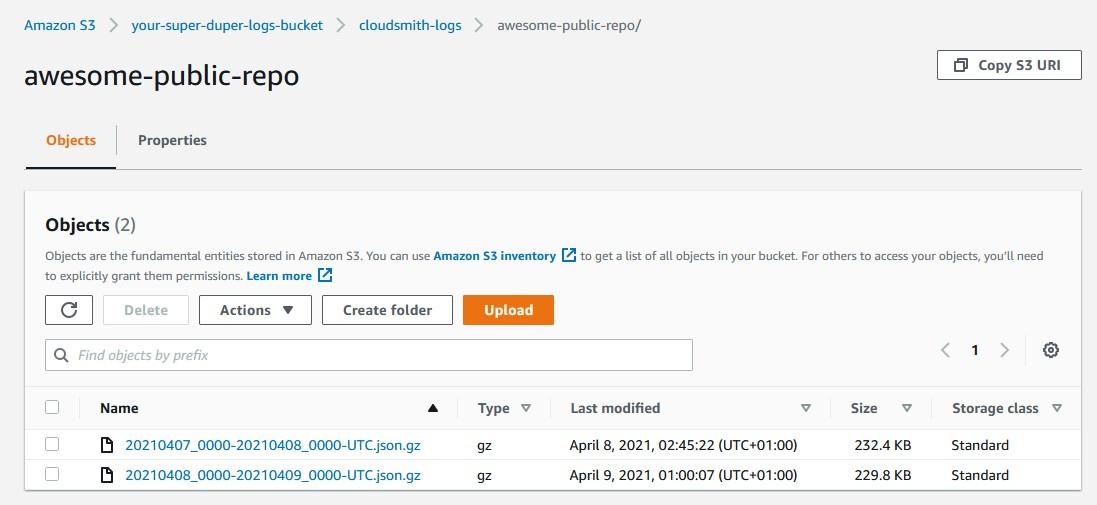
Task: Open the Learn more link
Action: [x=279, y=276]
